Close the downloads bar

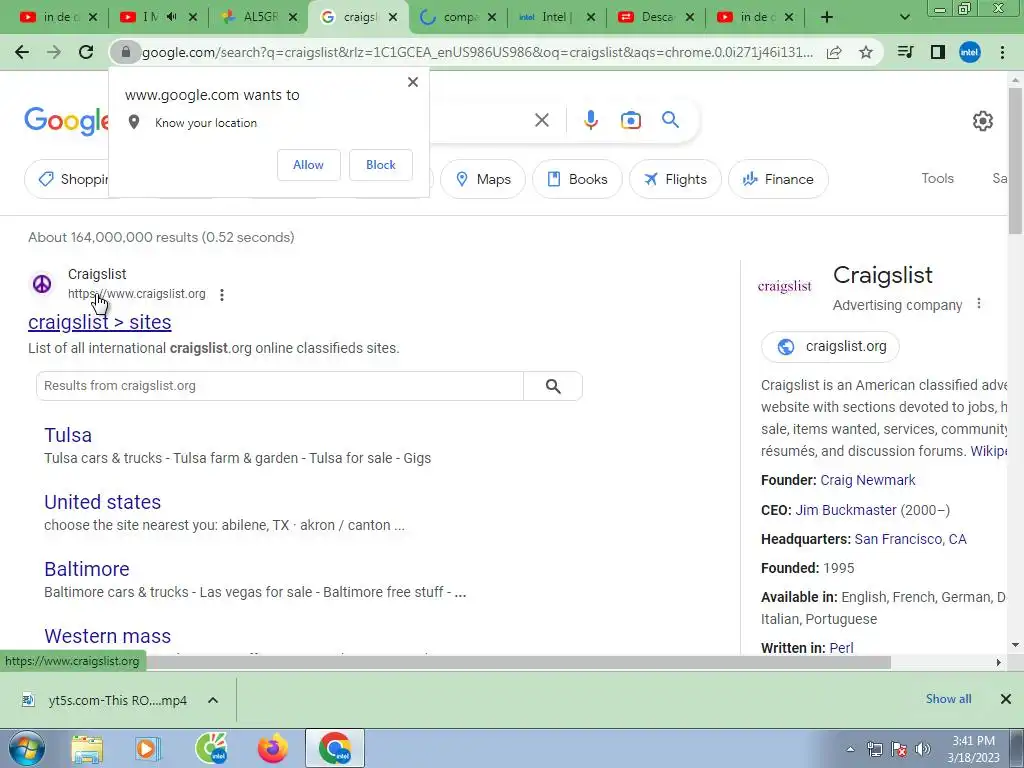pyautogui.click(x=1006, y=699)
